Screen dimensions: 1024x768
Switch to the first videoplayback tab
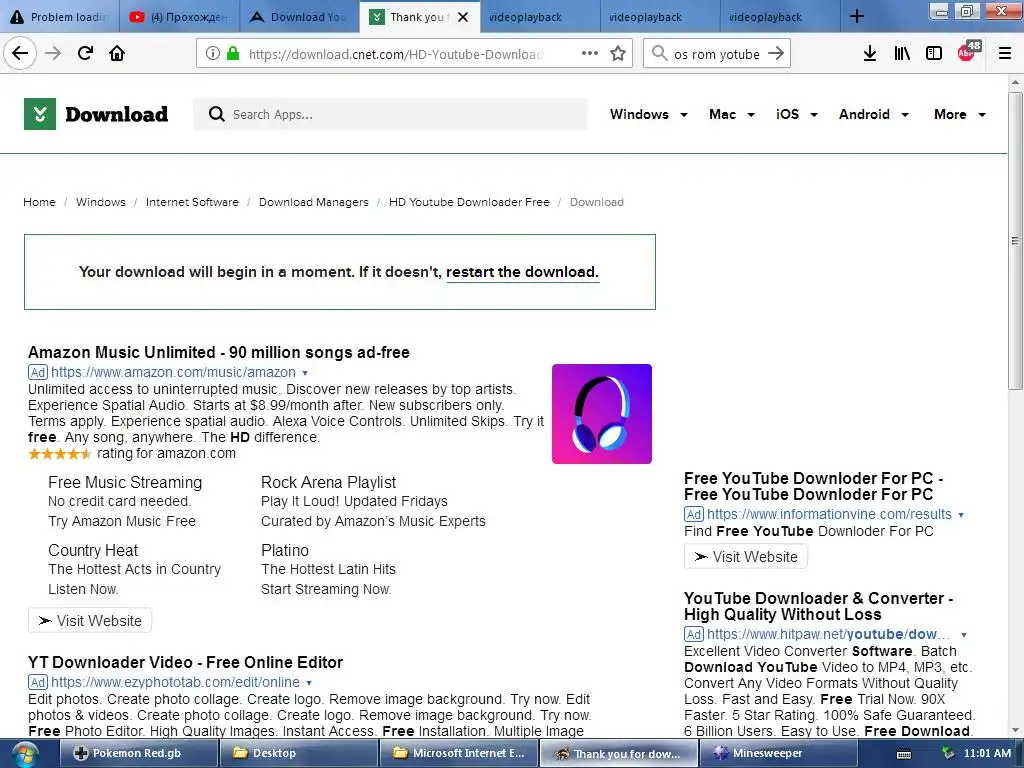pos(539,17)
